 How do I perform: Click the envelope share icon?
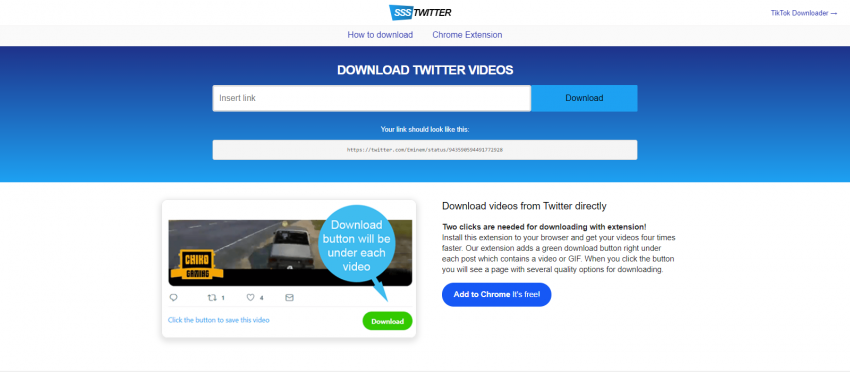[289, 297]
